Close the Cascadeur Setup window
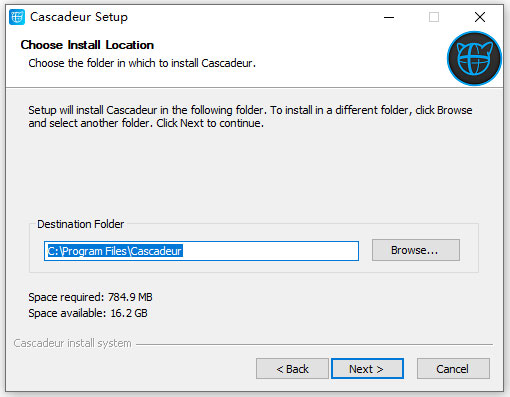The image size is (510, 397). coord(480,17)
